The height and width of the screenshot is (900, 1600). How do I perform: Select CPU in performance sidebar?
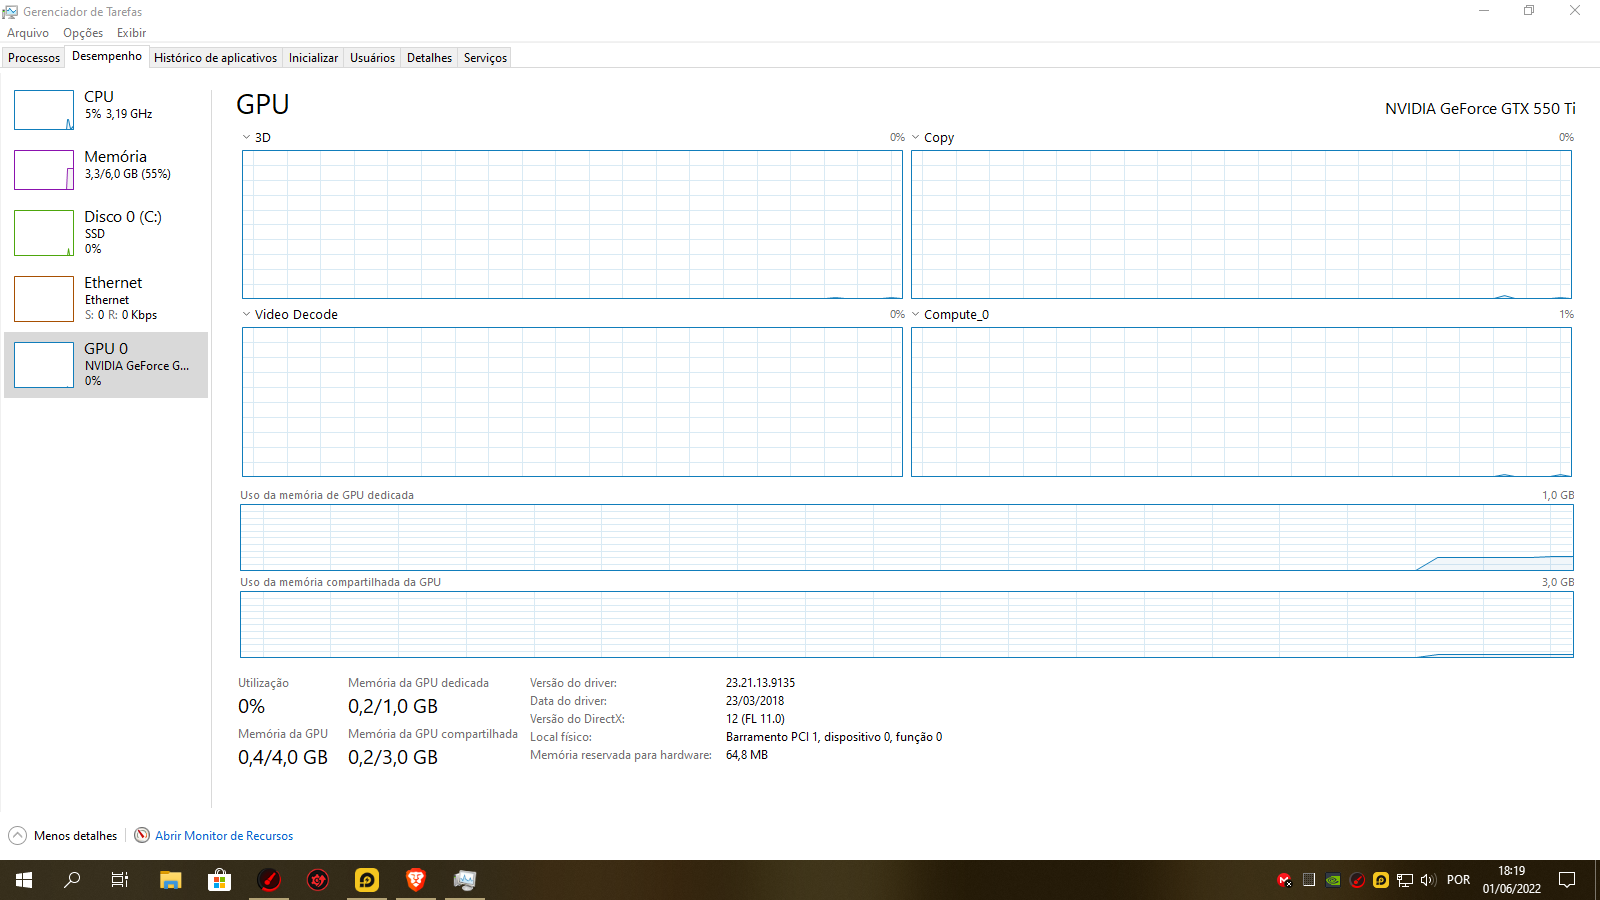click(106, 109)
